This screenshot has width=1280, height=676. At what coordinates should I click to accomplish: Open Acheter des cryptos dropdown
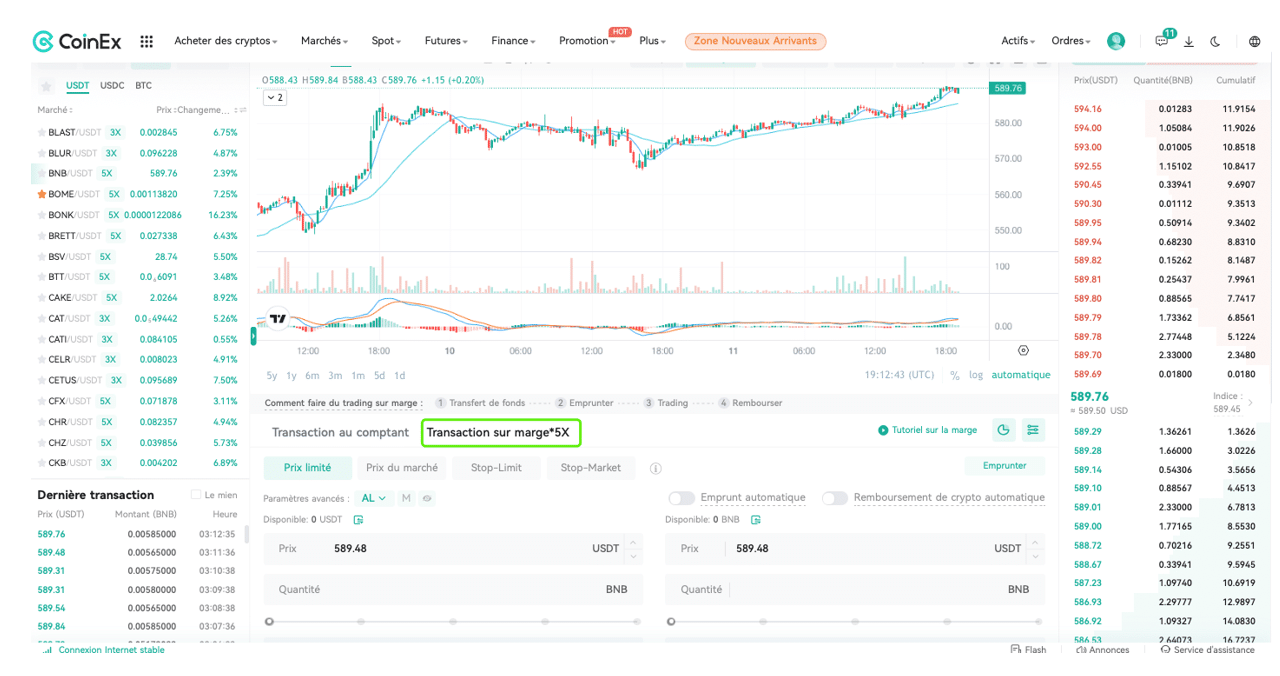[x=226, y=41]
